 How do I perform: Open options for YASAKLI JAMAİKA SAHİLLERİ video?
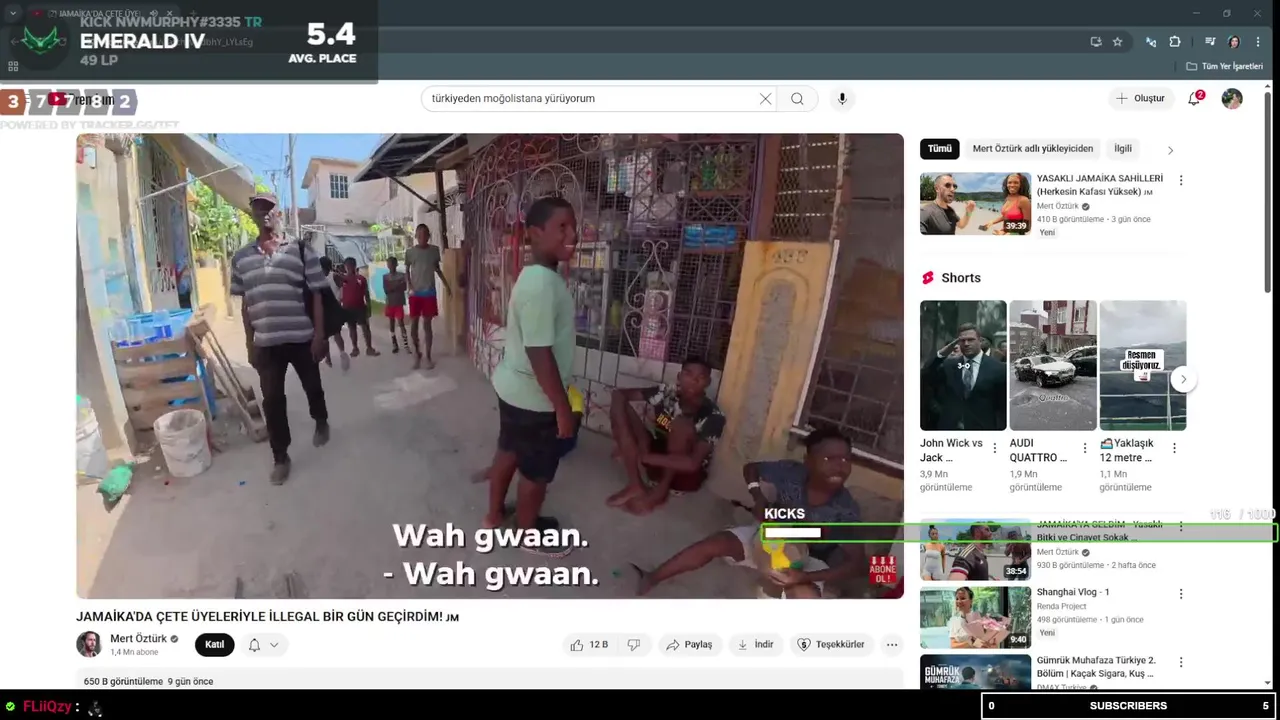(1181, 180)
